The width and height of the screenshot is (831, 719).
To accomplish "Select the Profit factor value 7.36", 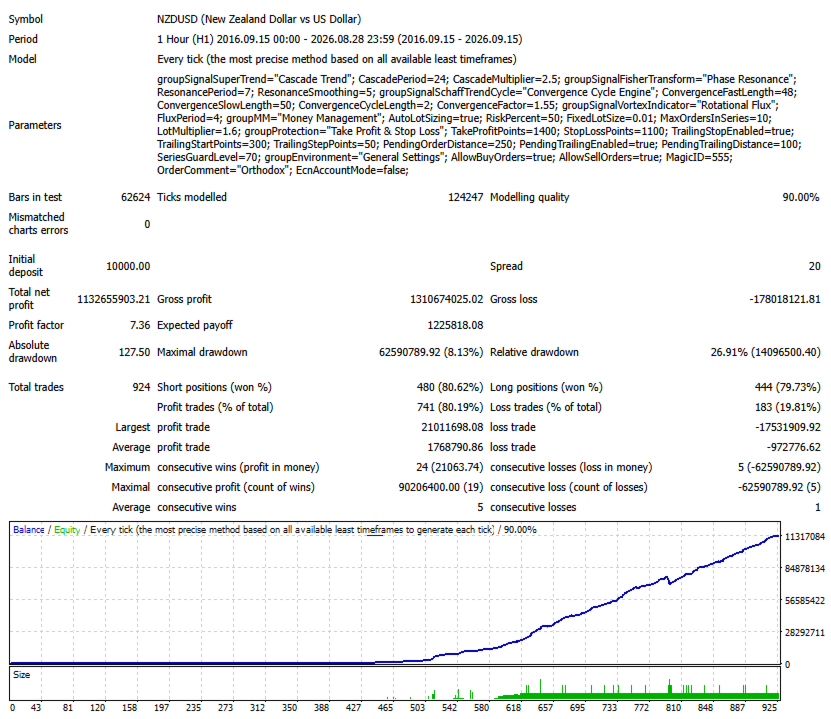I will tap(140, 325).
